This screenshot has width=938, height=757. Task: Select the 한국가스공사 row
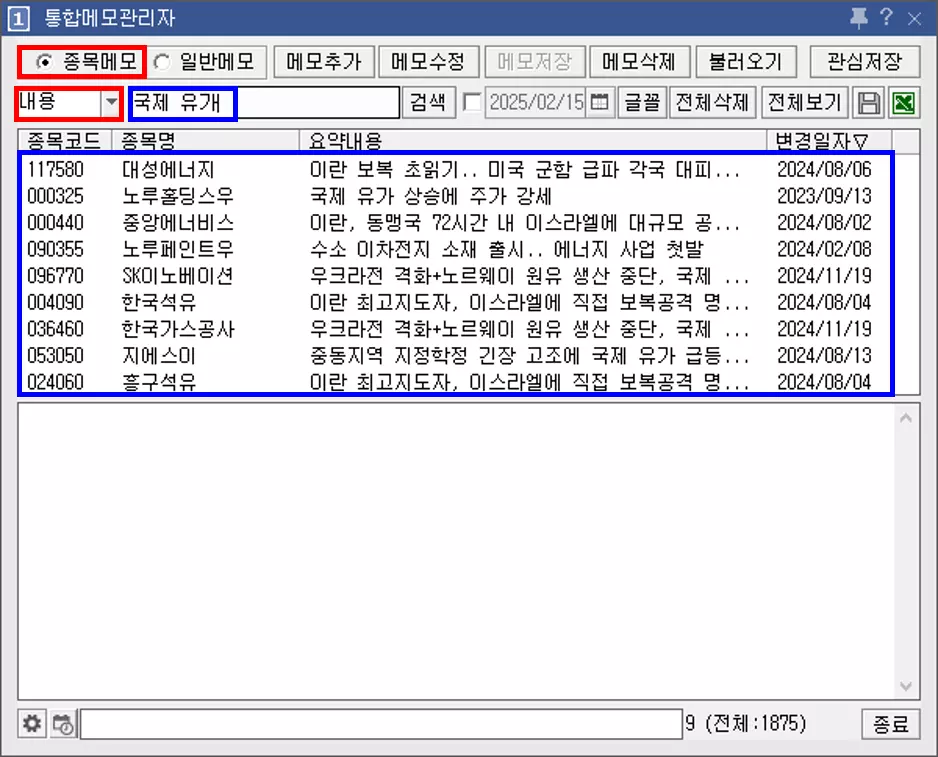click(x=456, y=329)
